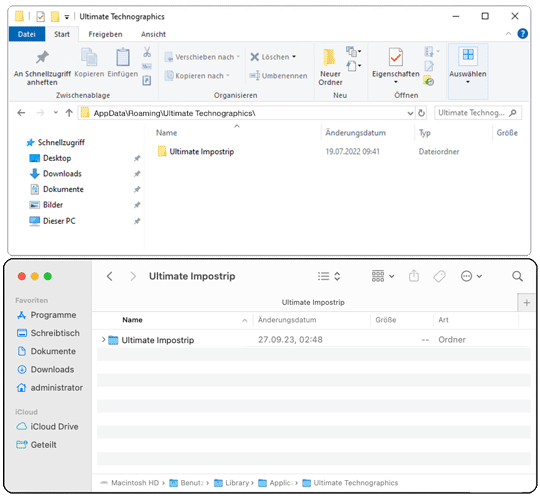Switch to the Freigeben ribbon tab

105,34
